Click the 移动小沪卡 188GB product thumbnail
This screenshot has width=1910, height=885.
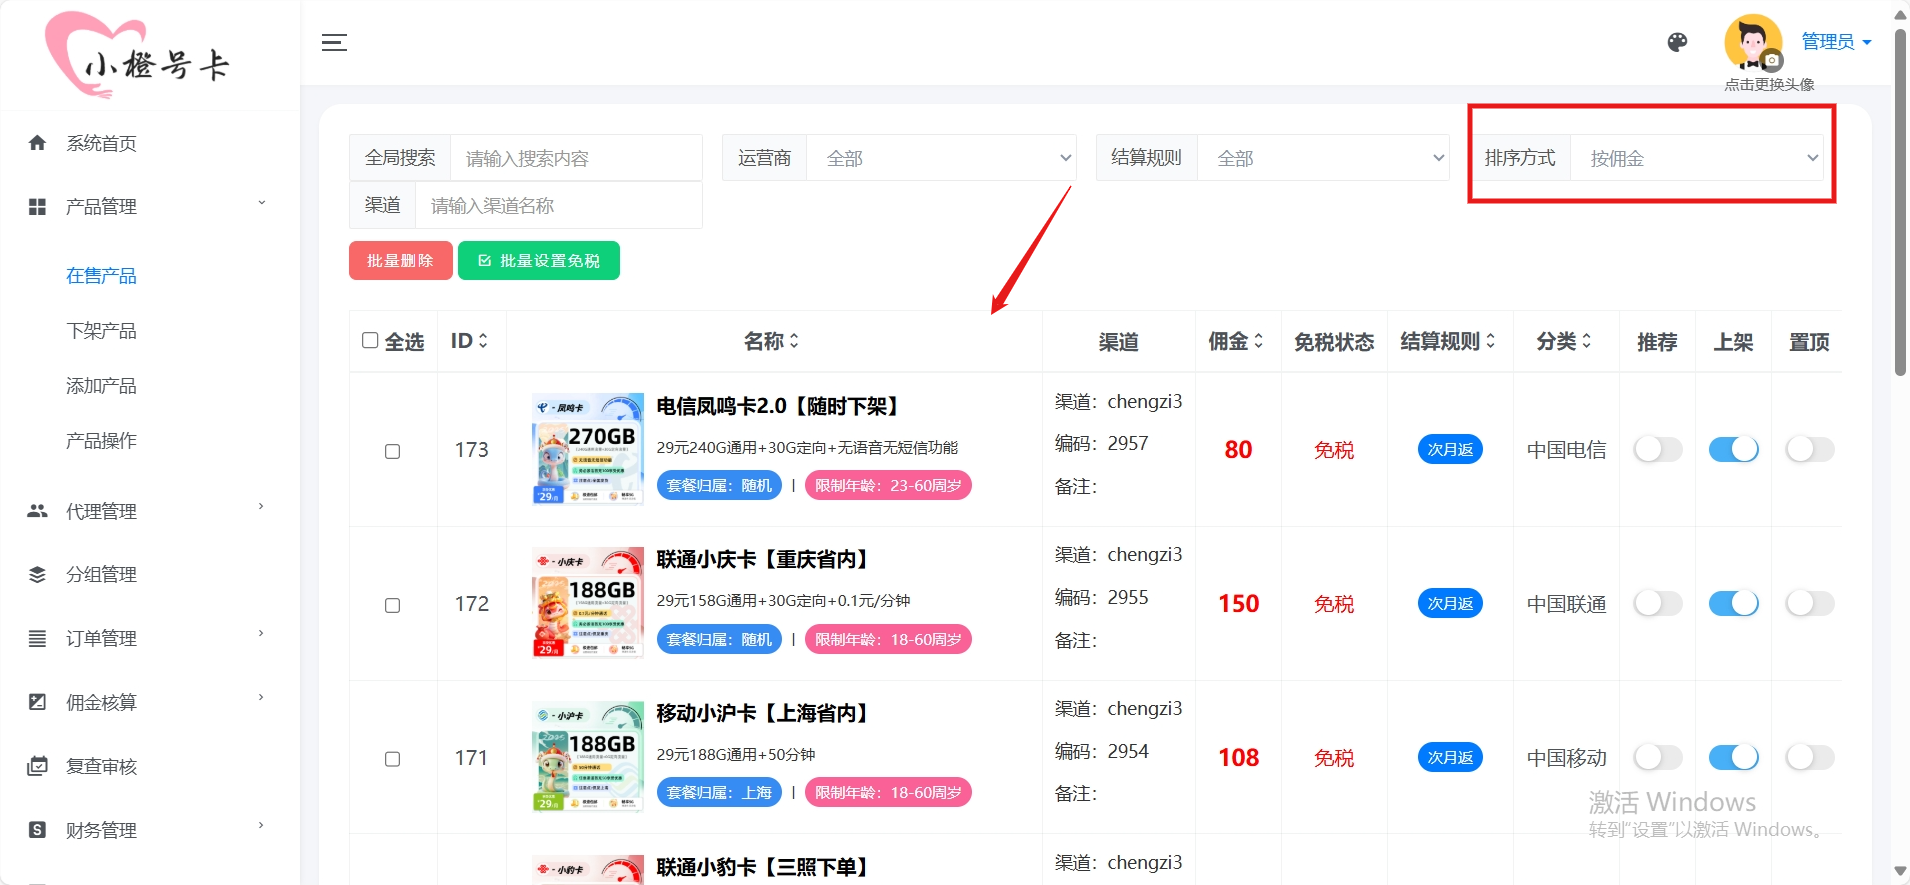[587, 756]
